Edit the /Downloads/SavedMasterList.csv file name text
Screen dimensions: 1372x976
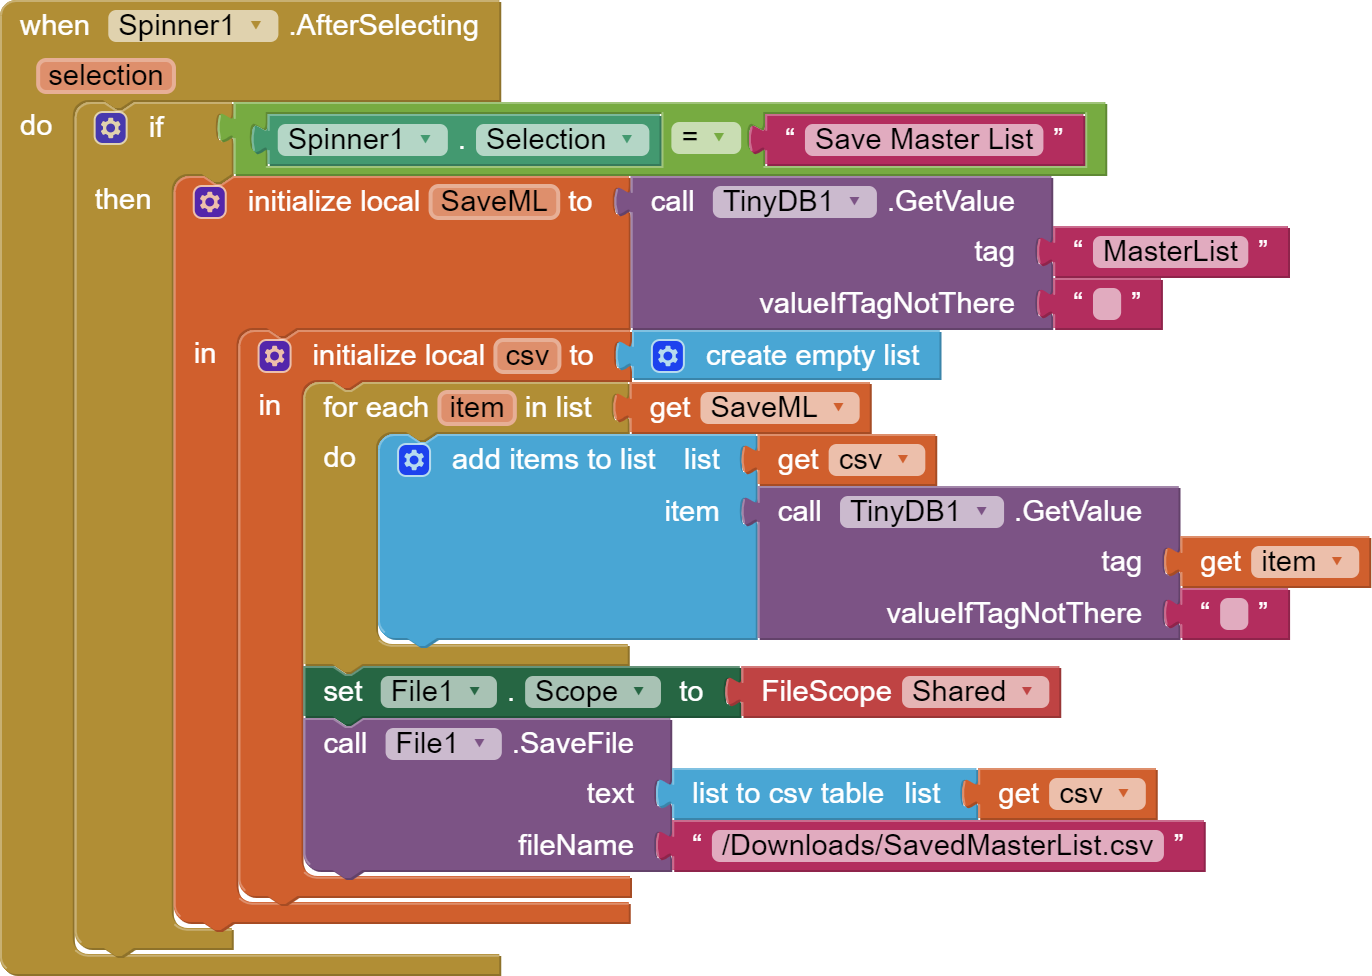(x=936, y=846)
